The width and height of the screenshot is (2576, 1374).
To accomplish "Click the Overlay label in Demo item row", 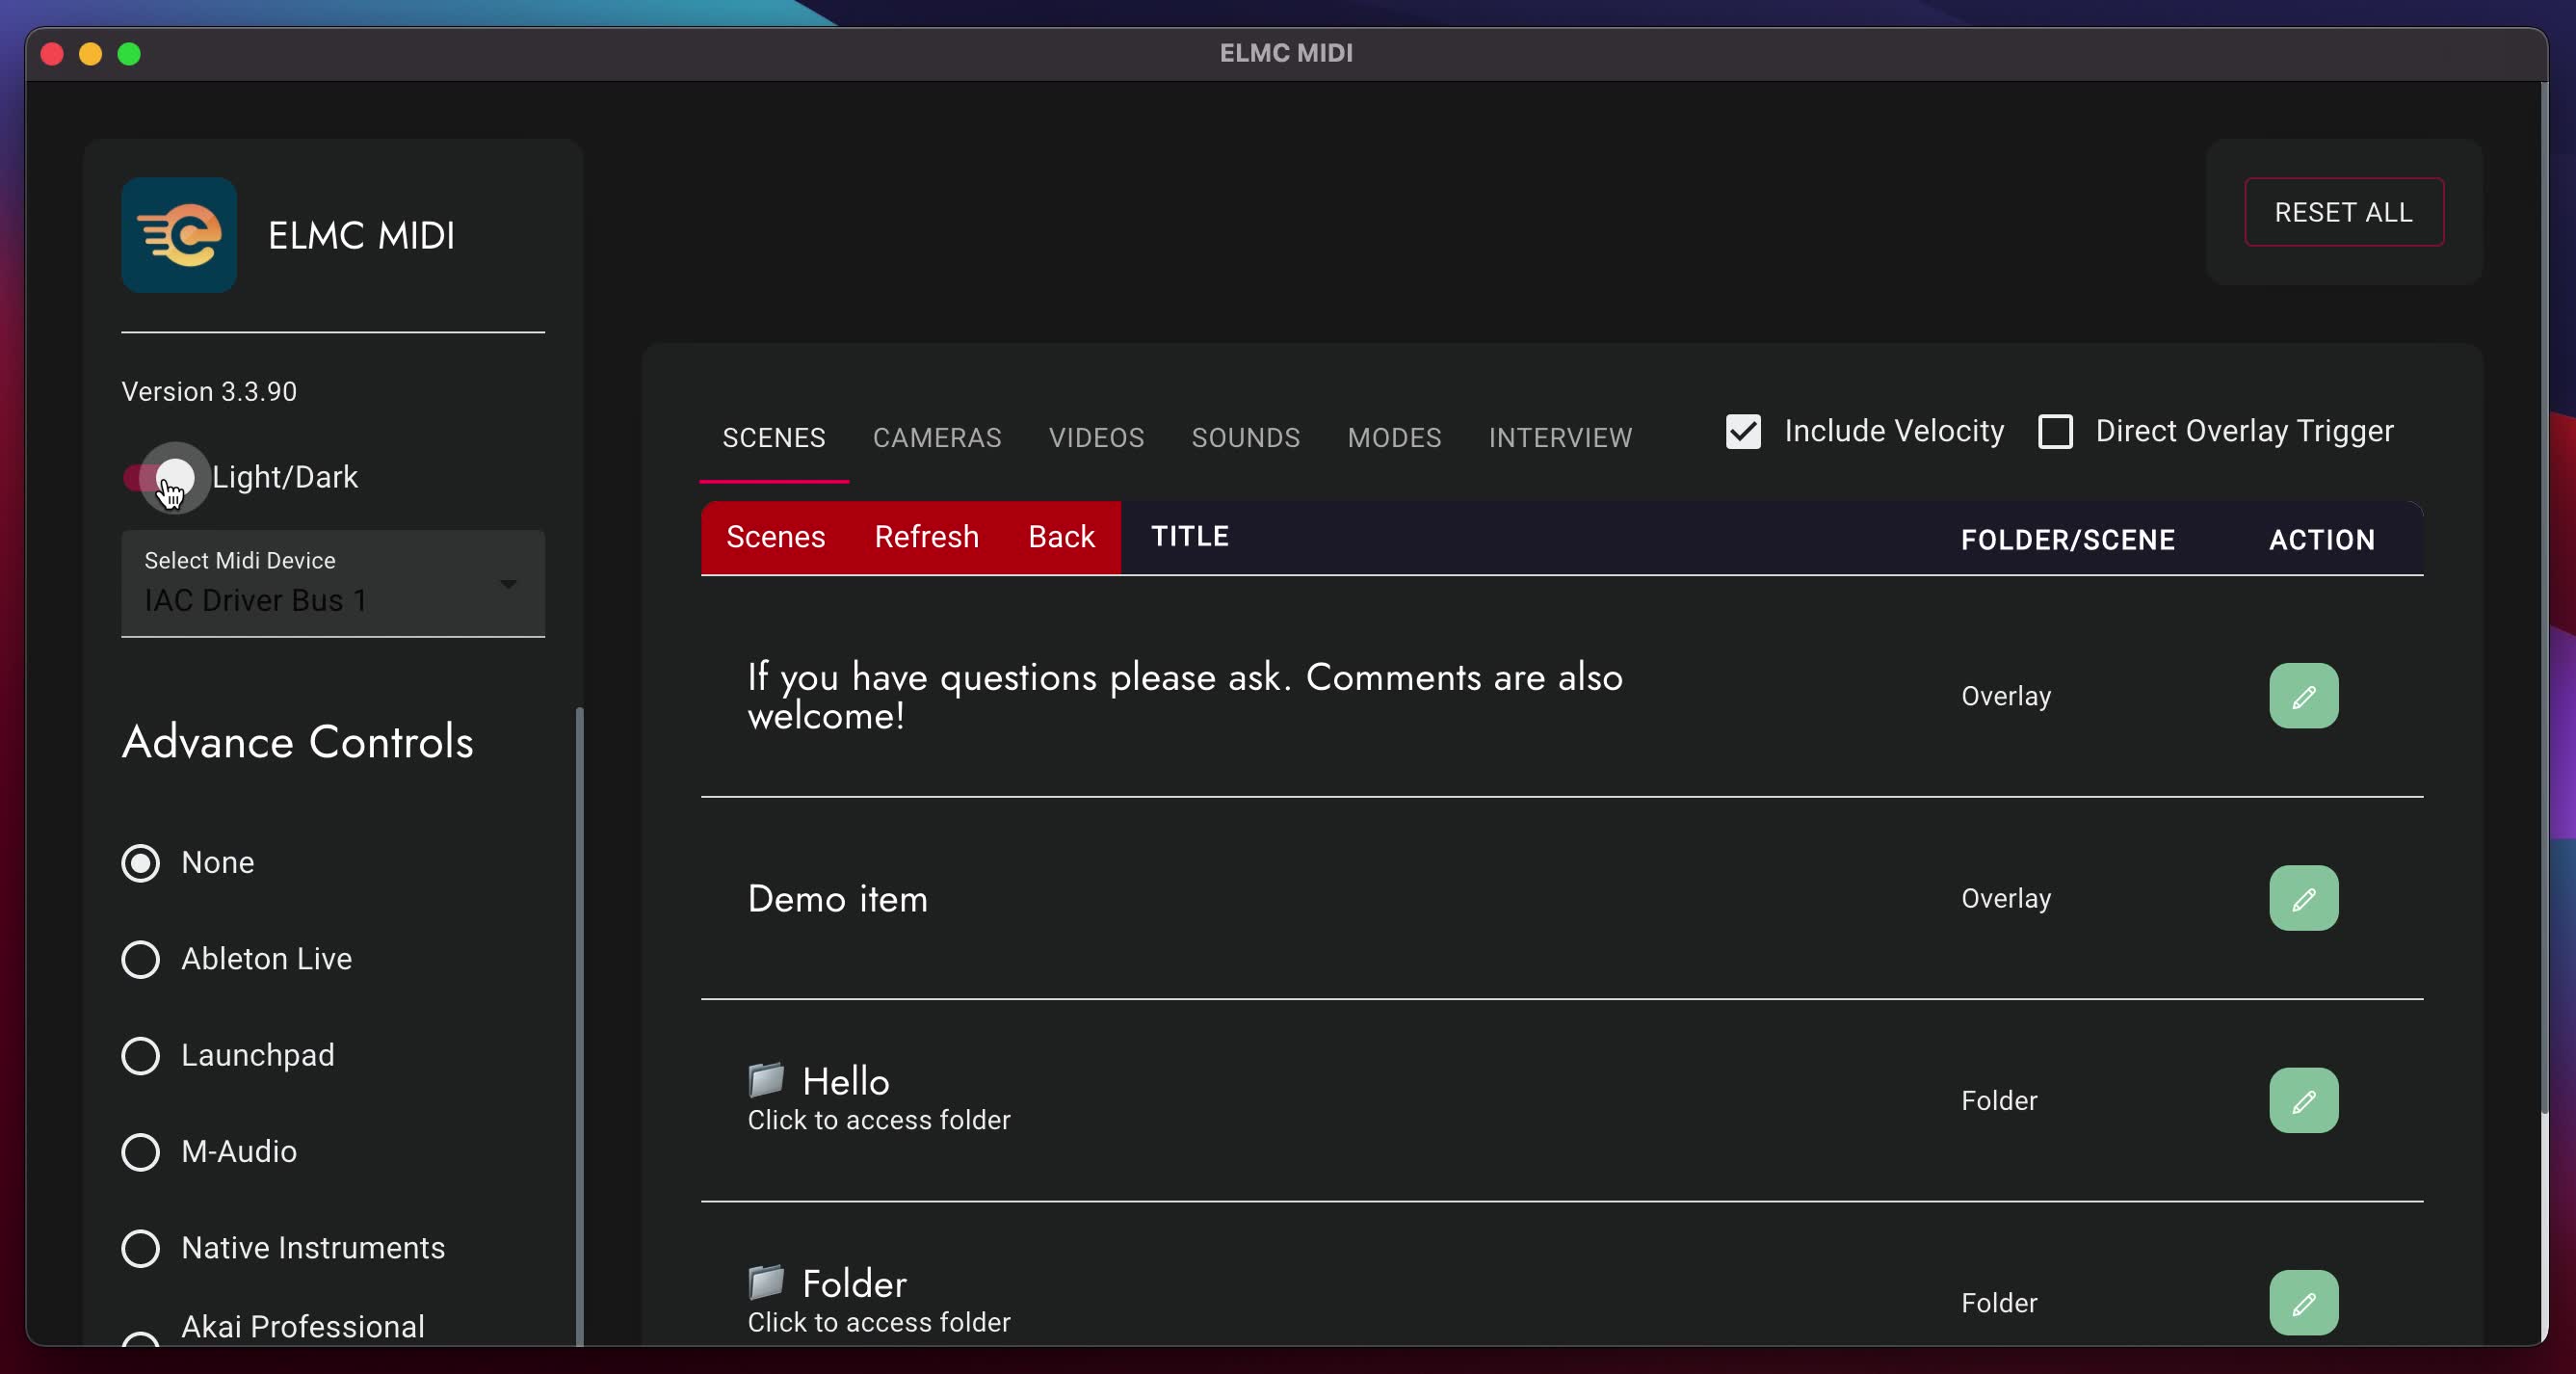I will point(2006,898).
